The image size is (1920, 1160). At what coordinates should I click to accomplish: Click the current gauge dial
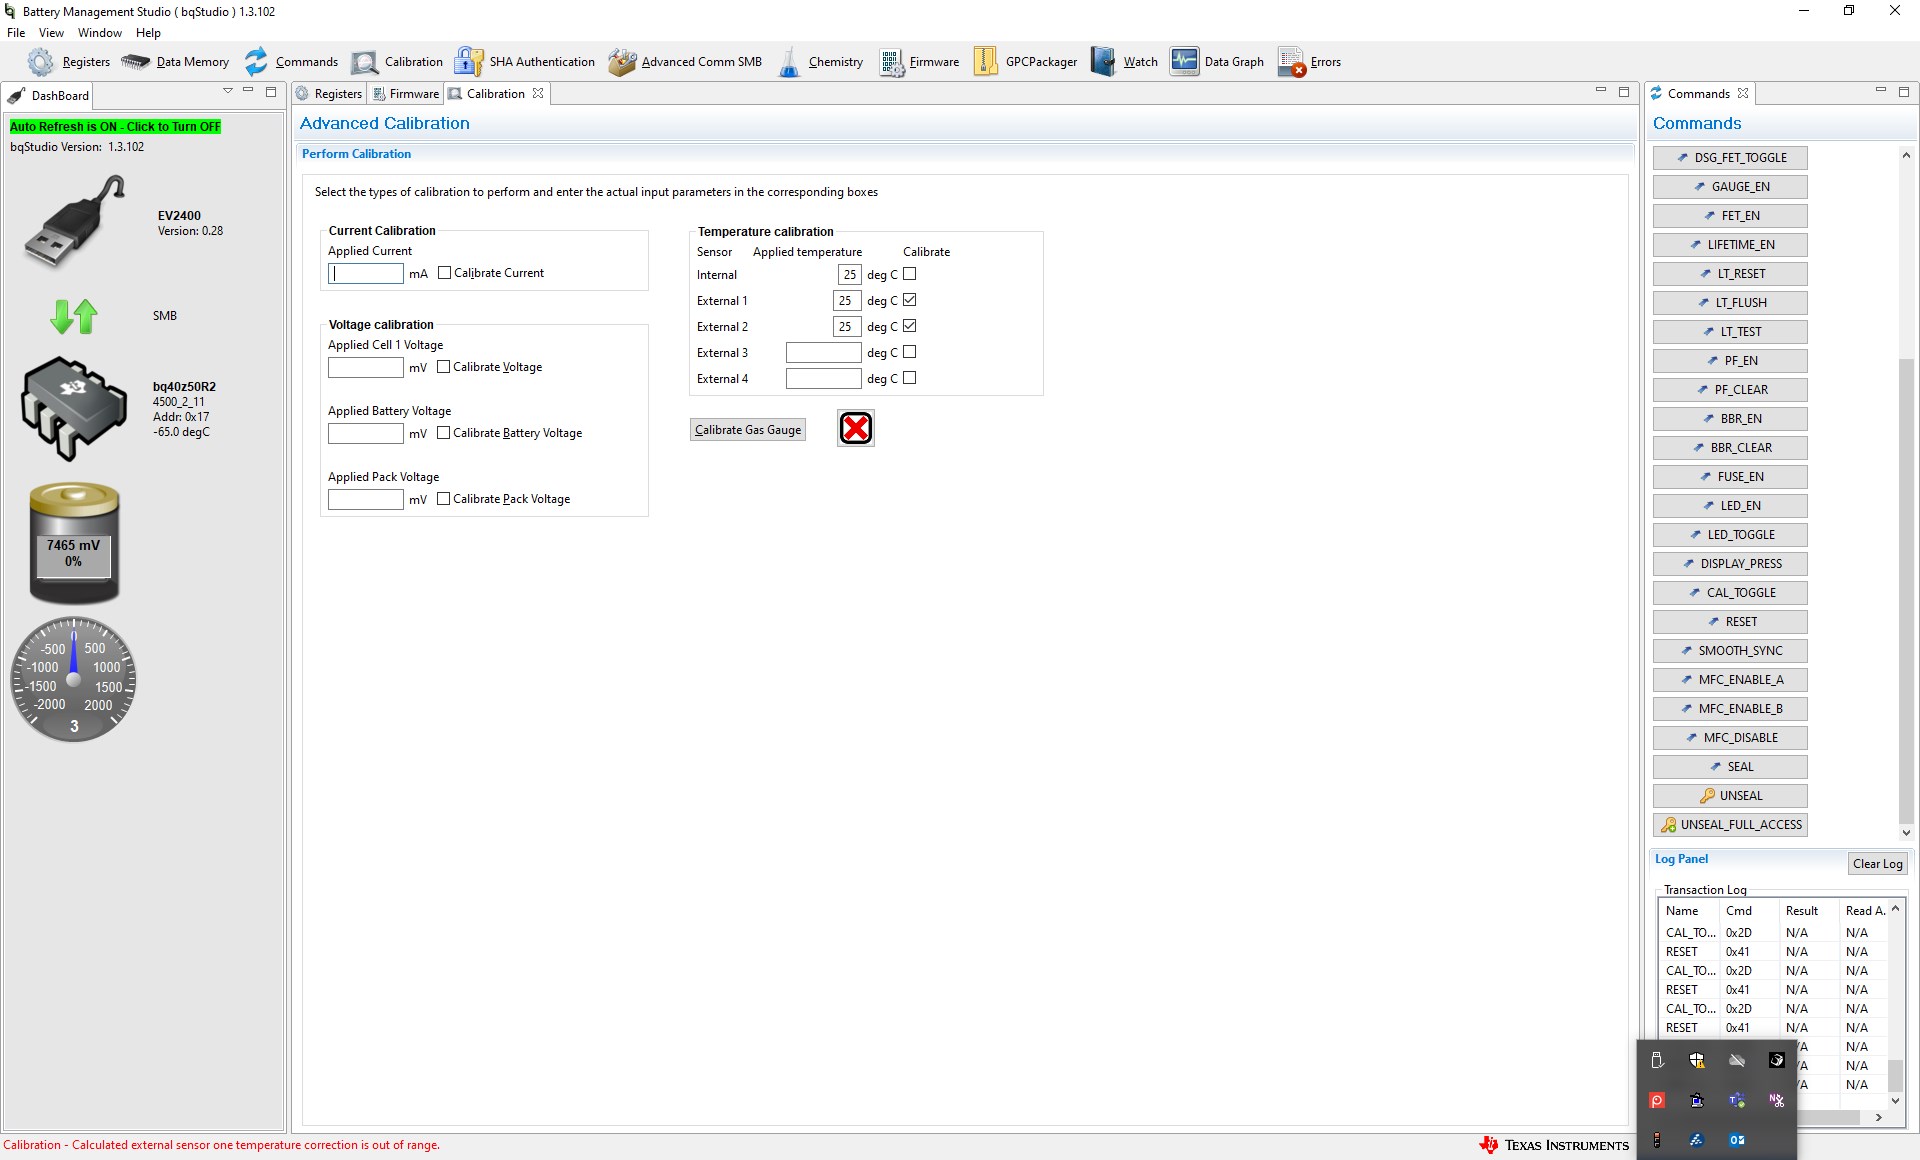pyautogui.click(x=74, y=680)
